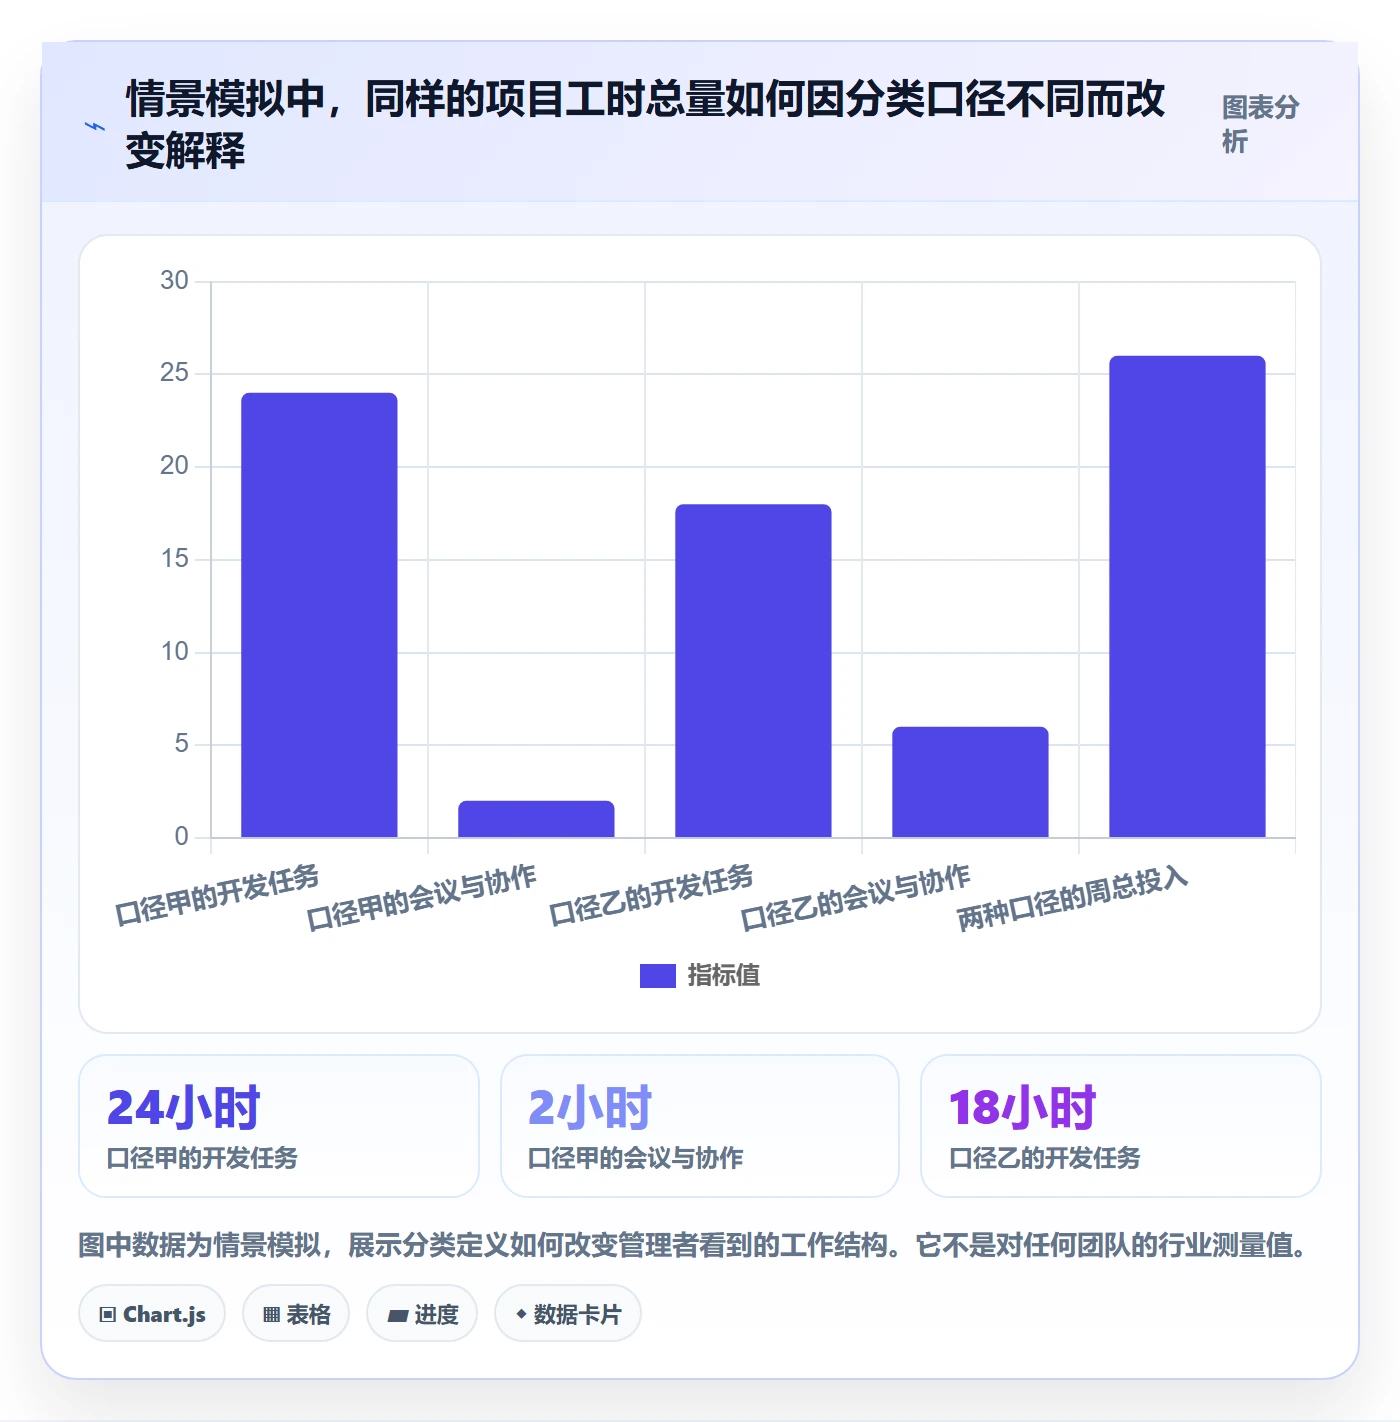The height and width of the screenshot is (1422, 1400).
Task: Click the x-axis label 口径乙的会议与协作
Action: [x=855, y=897]
